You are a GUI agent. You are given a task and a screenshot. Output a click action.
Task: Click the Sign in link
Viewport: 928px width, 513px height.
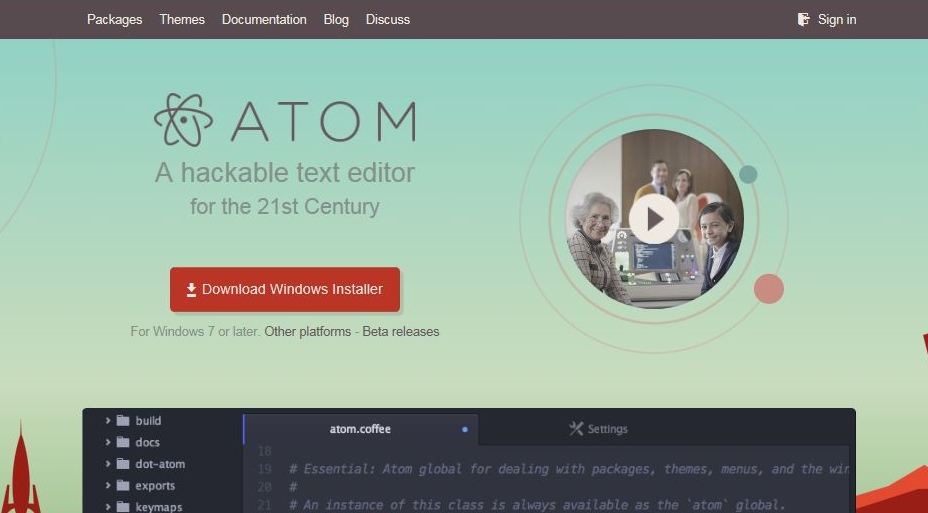tap(837, 20)
